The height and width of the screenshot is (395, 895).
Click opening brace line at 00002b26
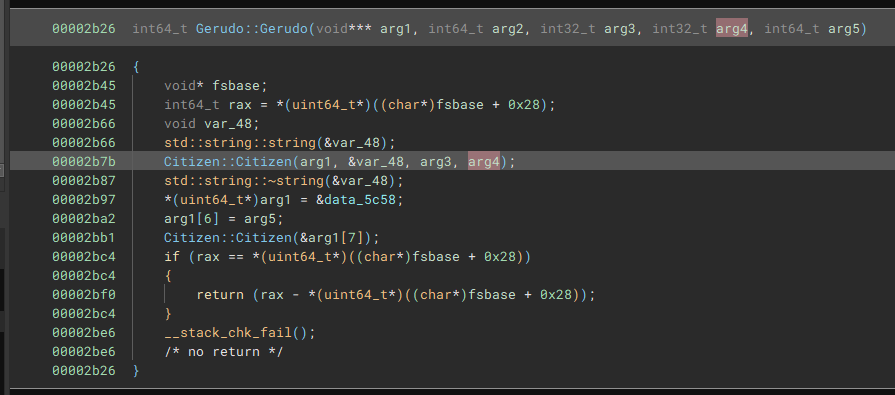pos(136,67)
